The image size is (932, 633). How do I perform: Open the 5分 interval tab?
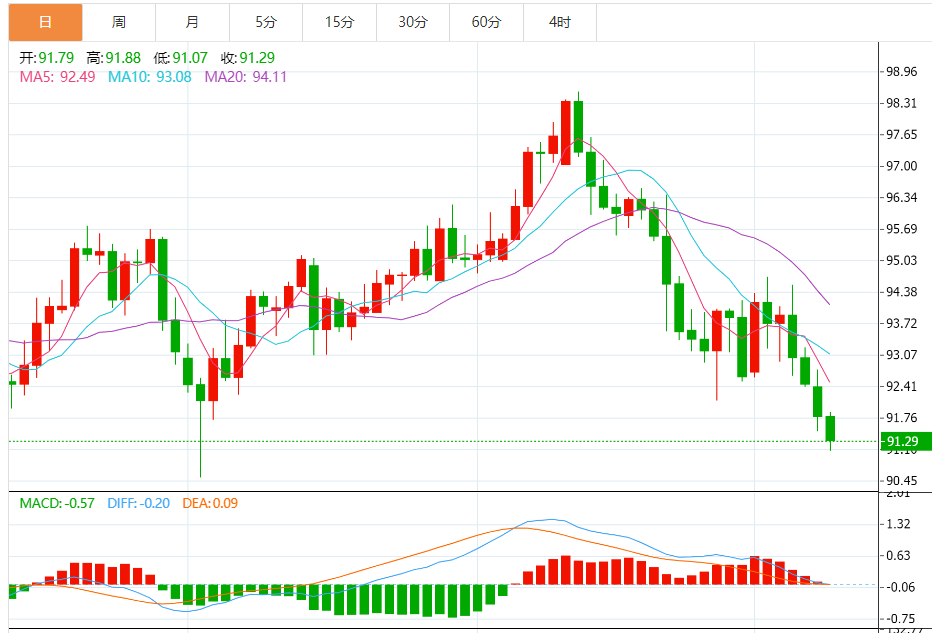[x=266, y=23]
